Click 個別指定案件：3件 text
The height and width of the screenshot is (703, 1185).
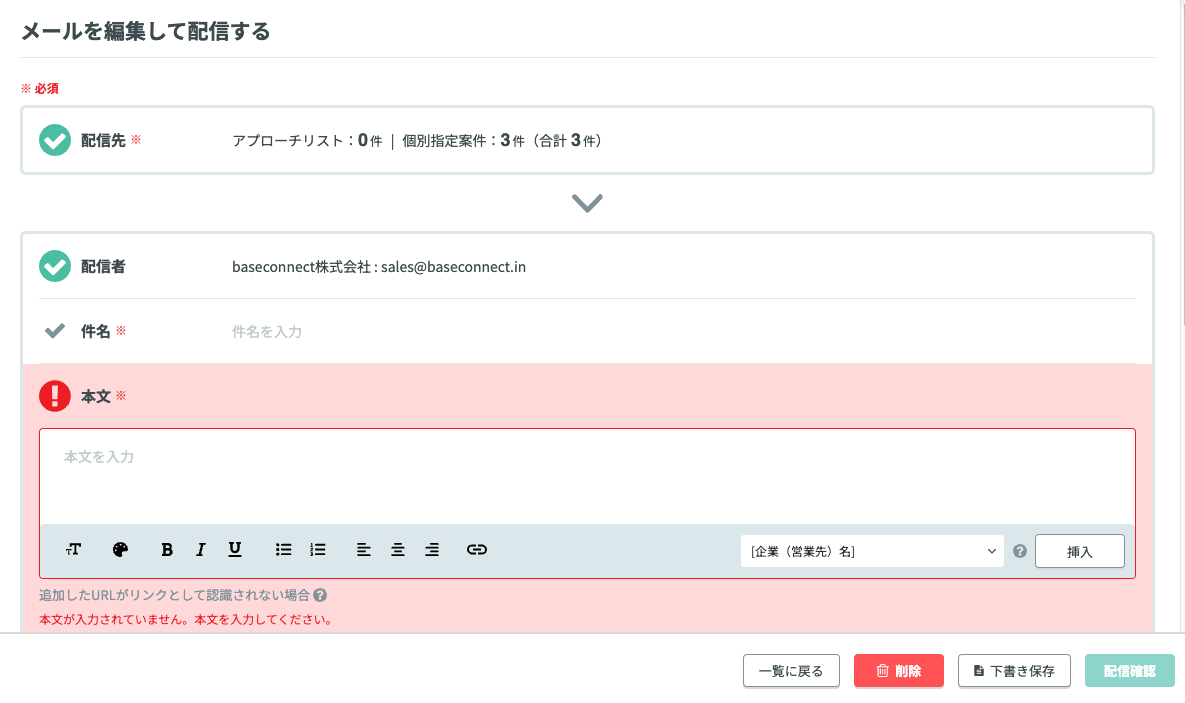[463, 141]
